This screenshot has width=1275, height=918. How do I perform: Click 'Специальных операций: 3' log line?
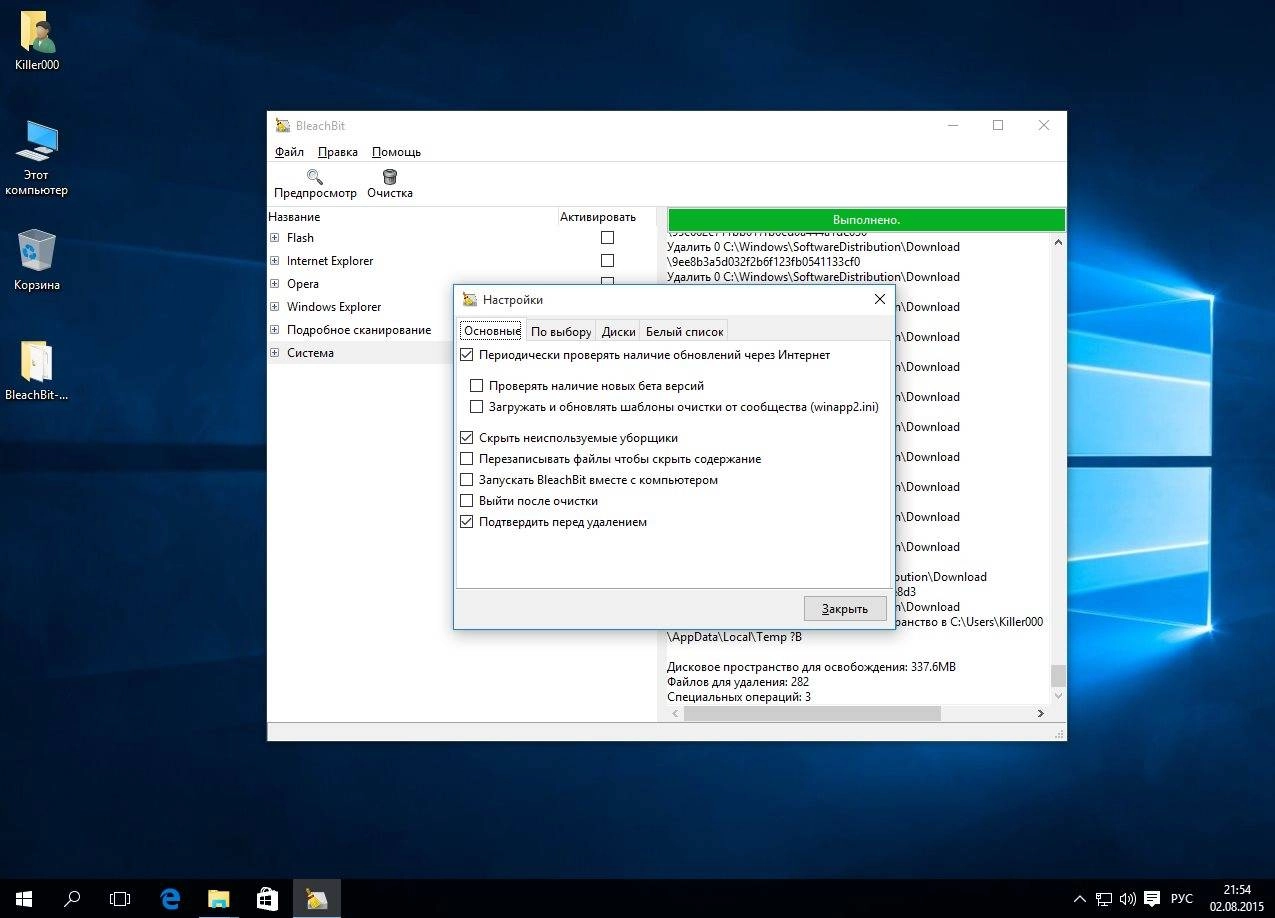[739, 697]
